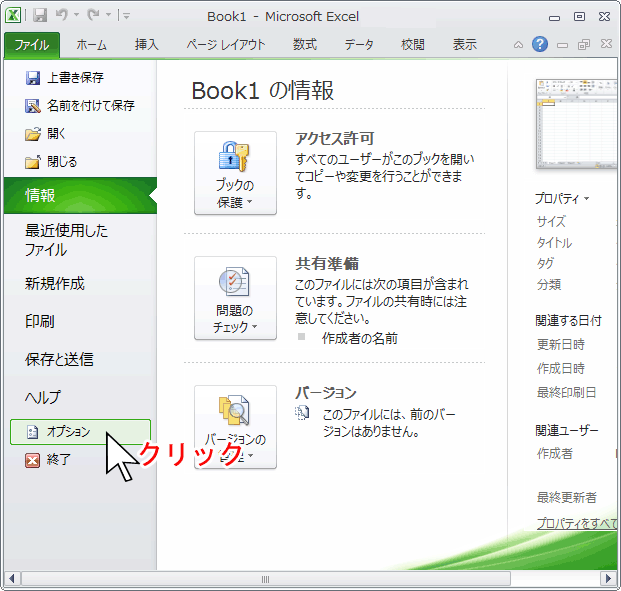Click the オプション menu item
The width and height of the screenshot is (621, 591).
click(x=80, y=432)
